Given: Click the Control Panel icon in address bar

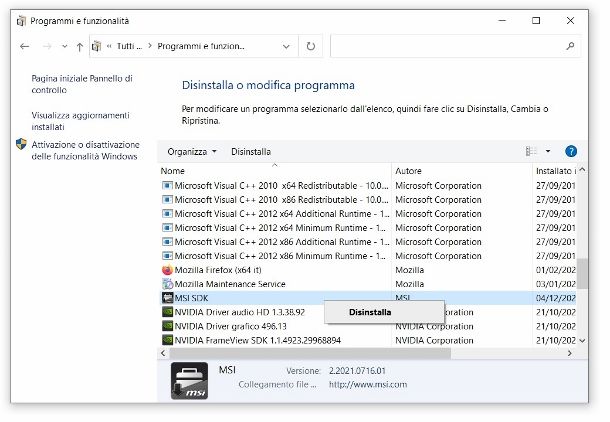Looking at the screenshot, I should click(x=96, y=47).
